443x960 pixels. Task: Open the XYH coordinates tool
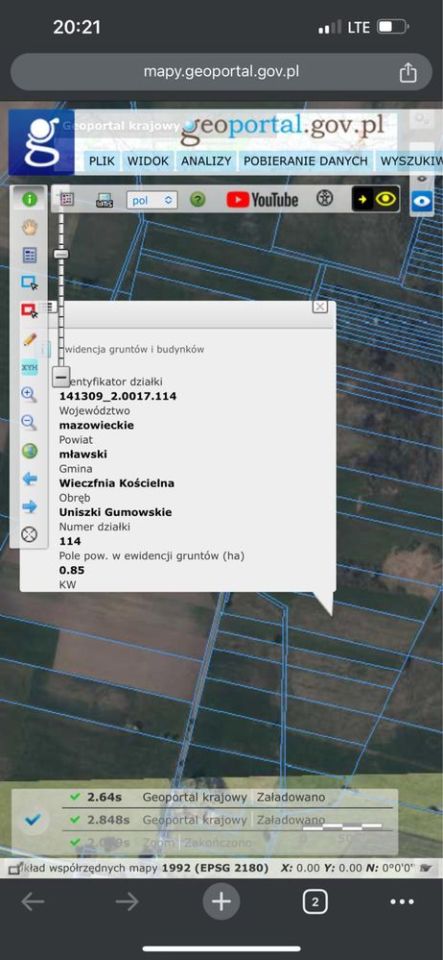tap(29, 367)
